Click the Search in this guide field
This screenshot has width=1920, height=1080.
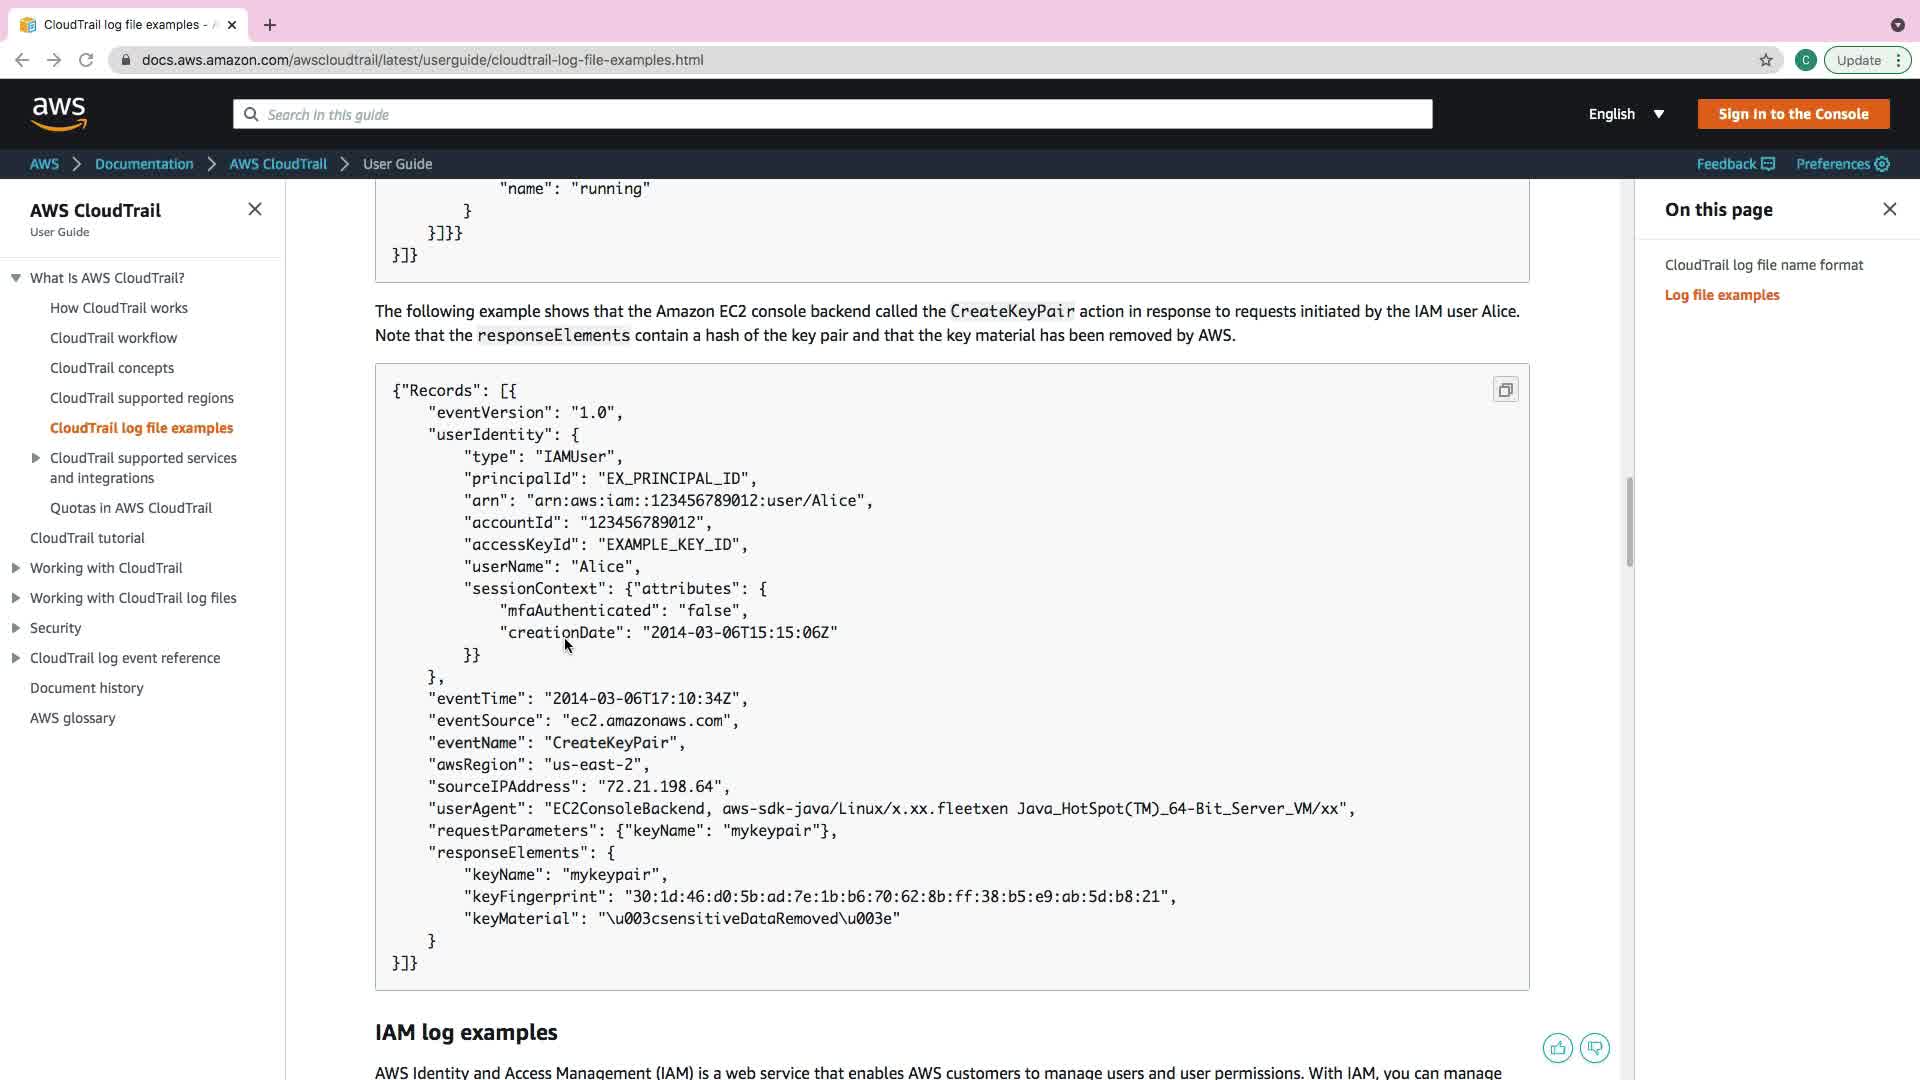pos(832,114)
